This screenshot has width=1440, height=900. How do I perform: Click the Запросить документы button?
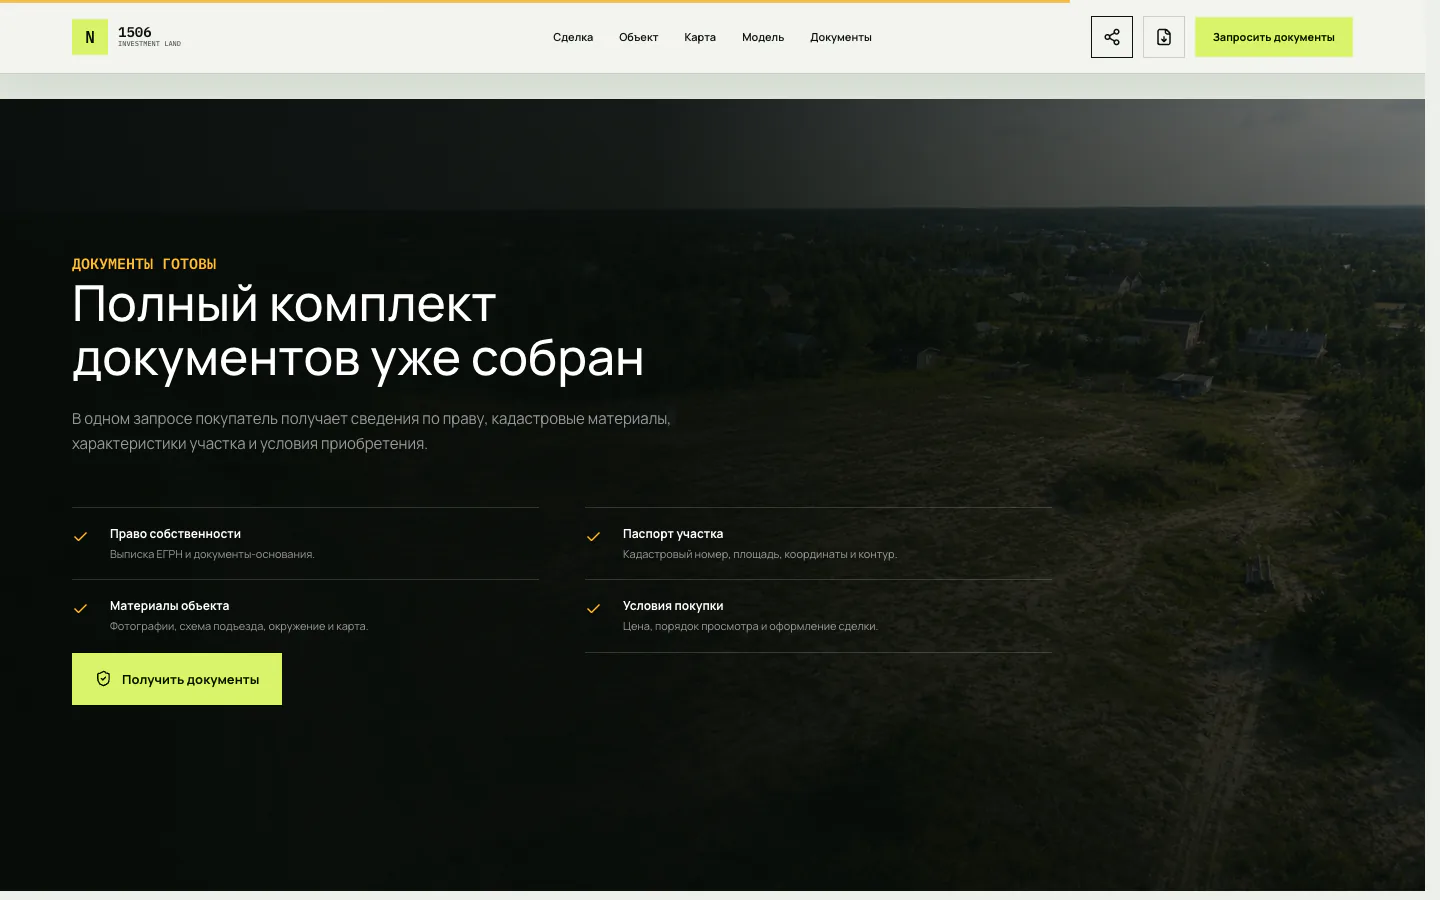[x=1274, y=37]
